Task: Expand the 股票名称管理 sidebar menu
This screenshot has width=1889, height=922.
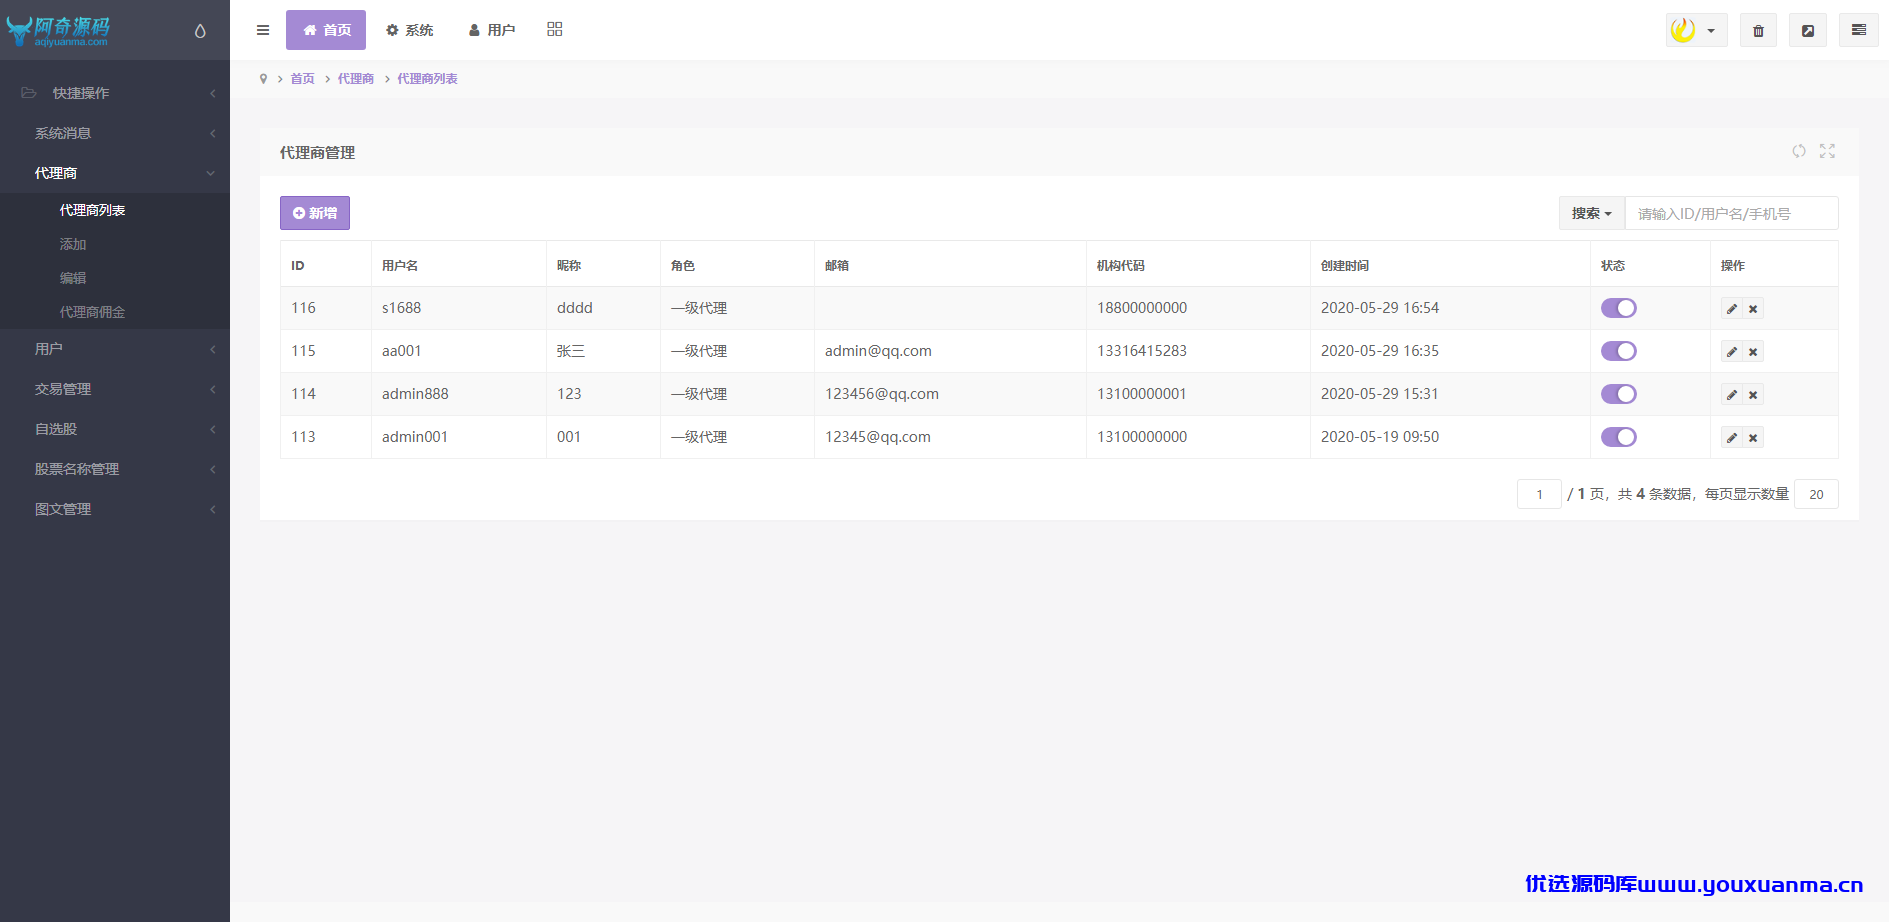Action: 115,469
